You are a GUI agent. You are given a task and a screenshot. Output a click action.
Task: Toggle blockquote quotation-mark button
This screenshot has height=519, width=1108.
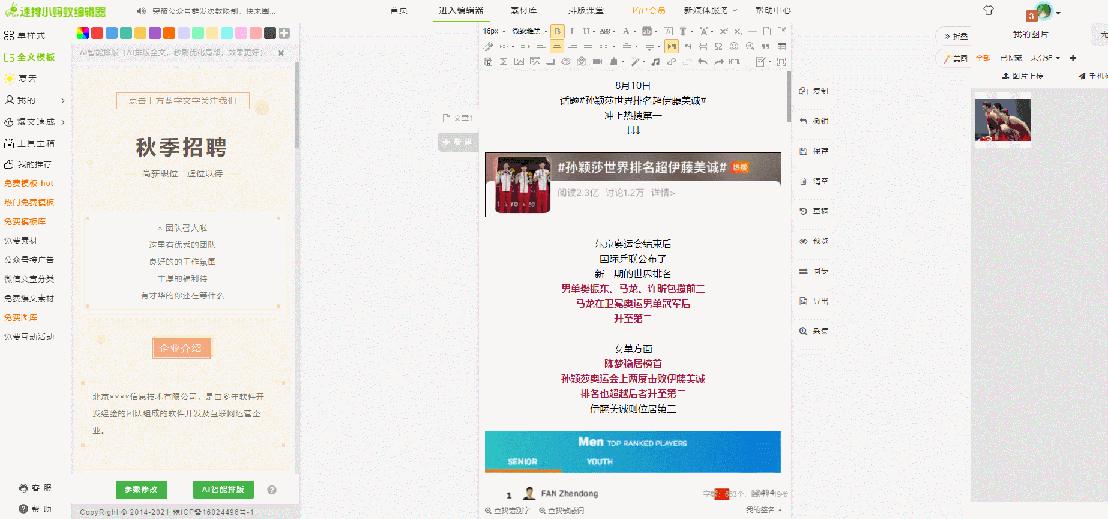[766, 46]
